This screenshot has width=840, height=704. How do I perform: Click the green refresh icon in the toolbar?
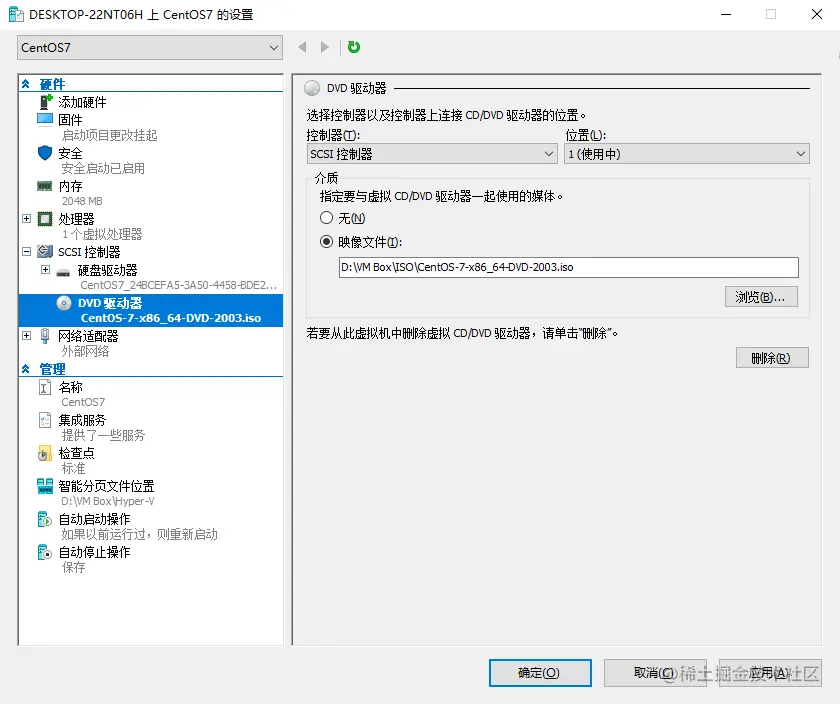coord(353,47)
